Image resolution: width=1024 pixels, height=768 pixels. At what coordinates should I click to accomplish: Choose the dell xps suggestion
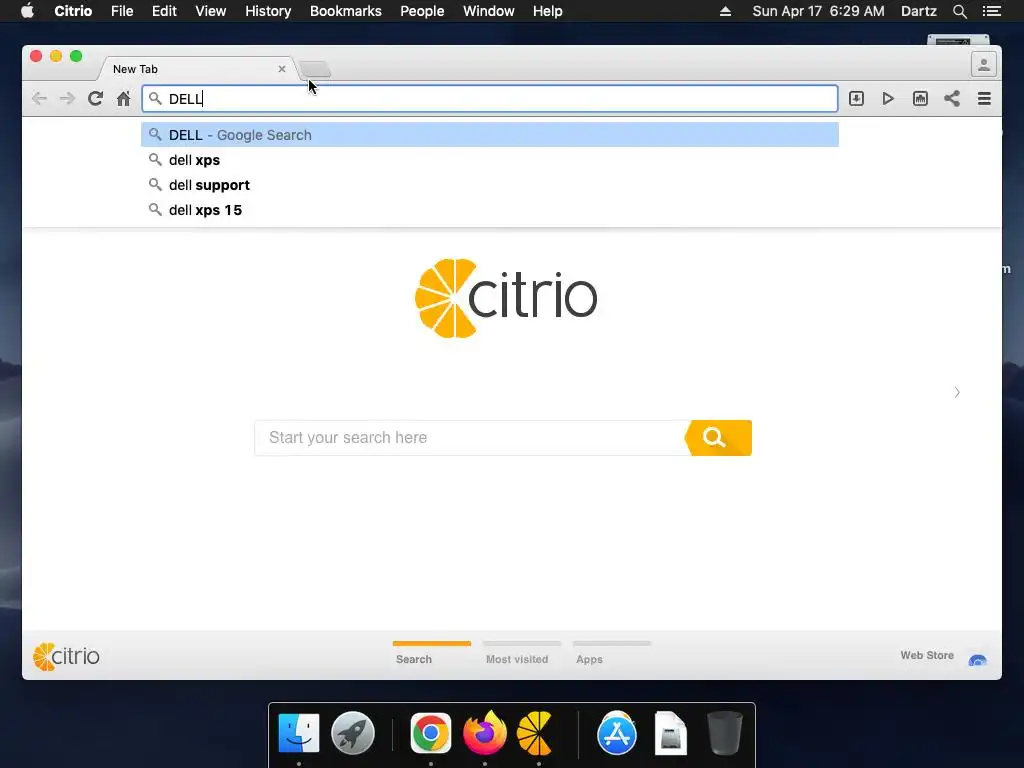click(490, 160)
